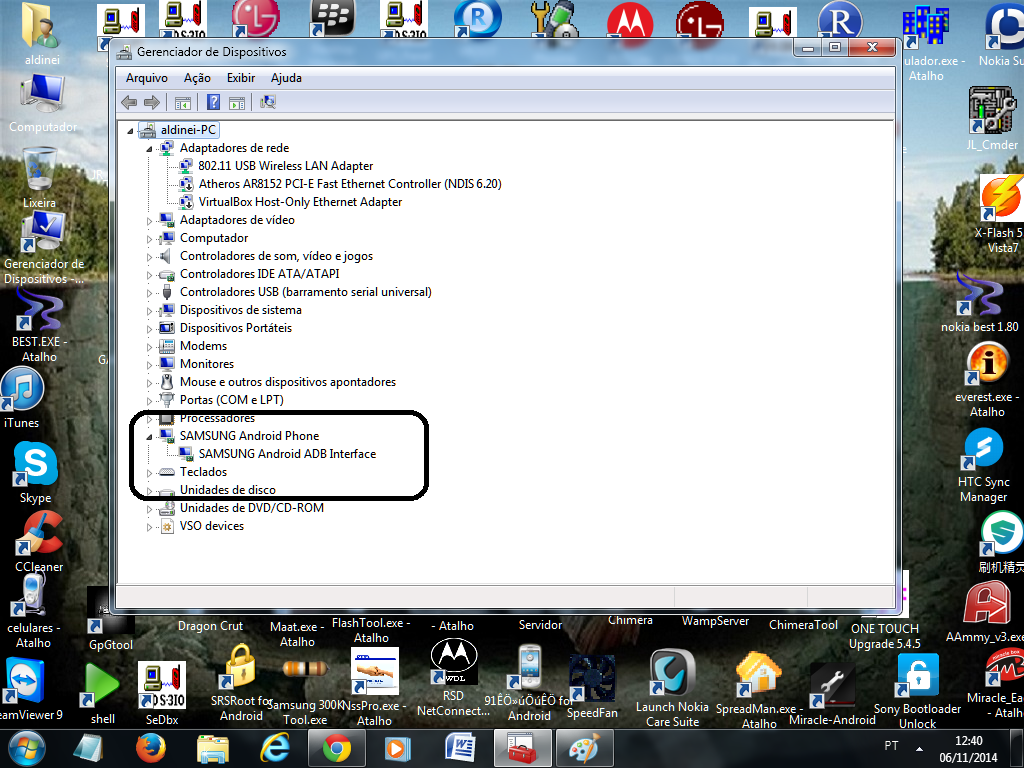Open the Ação menu

pos(197,78)
